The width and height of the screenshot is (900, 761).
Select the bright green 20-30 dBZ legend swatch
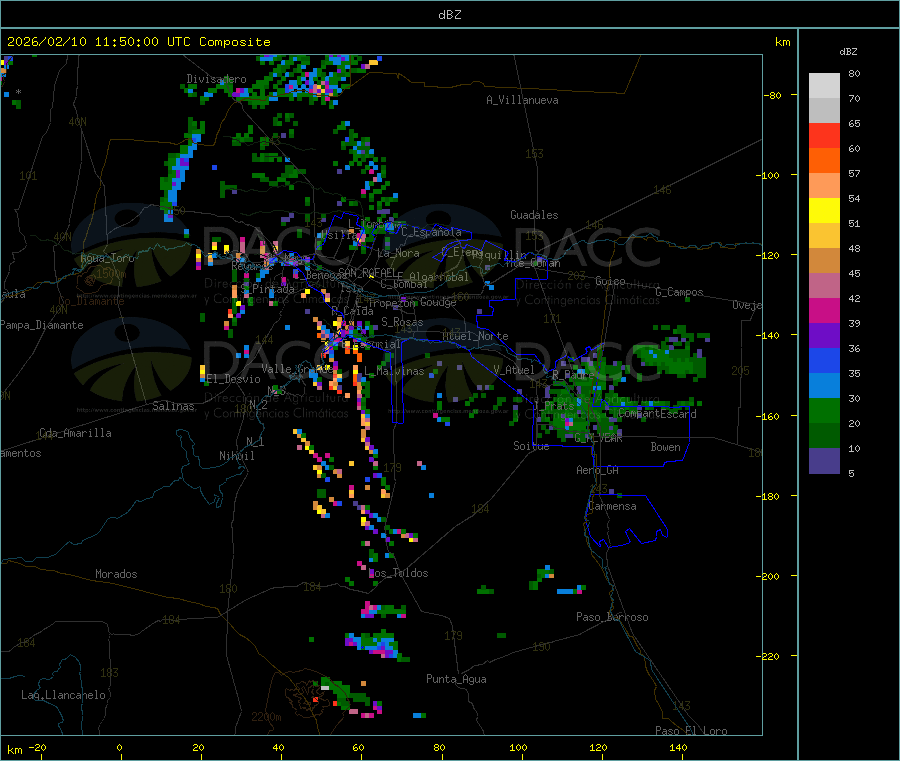824,410
